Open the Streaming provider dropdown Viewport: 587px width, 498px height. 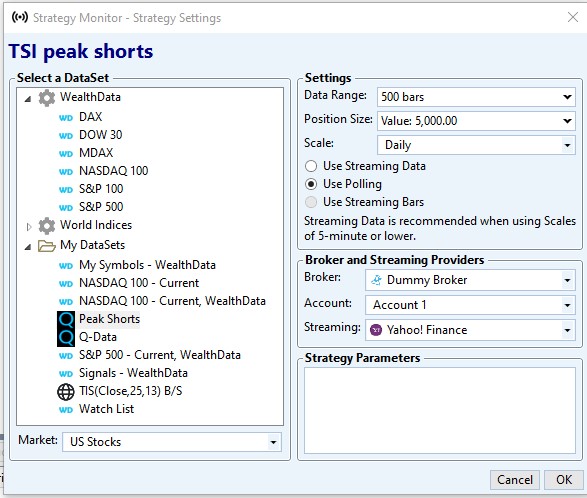pos(567,330)
